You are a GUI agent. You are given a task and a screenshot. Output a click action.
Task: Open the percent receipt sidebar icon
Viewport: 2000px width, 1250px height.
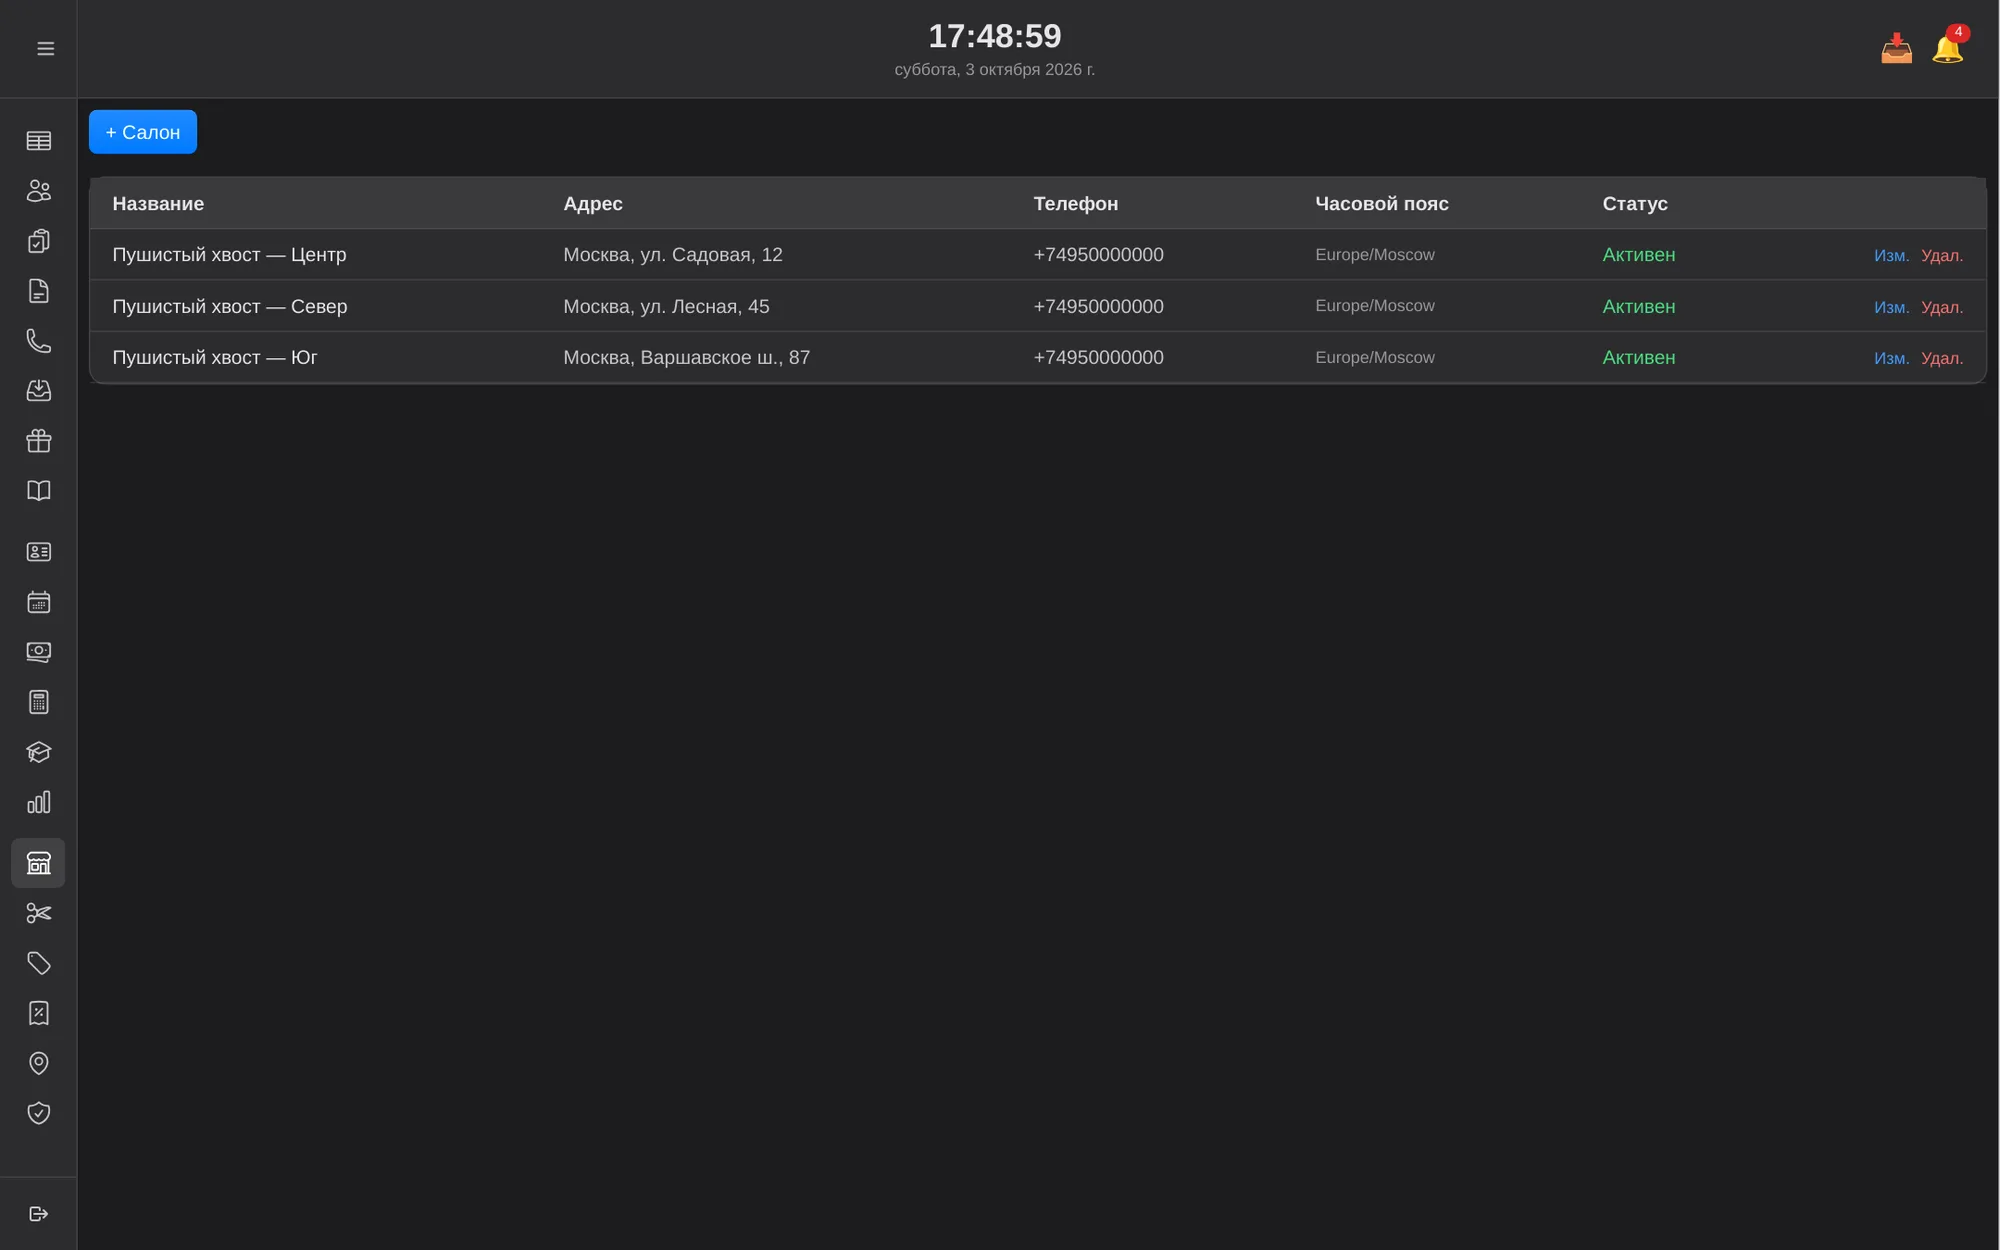pos(38,1013)
